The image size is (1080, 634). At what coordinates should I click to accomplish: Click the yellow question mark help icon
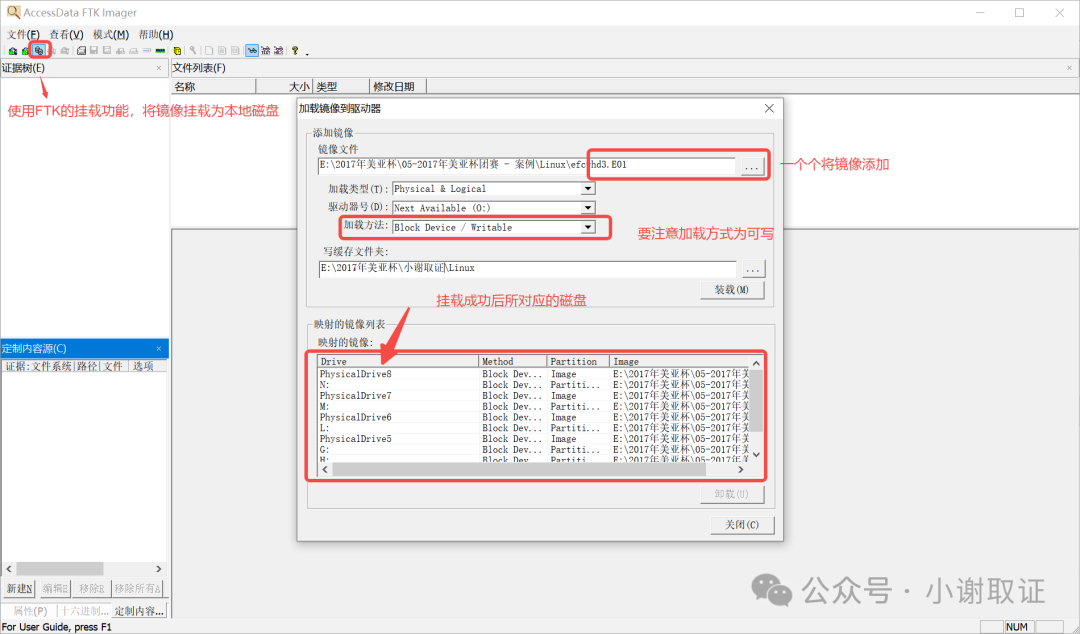[x=295, y=50]
